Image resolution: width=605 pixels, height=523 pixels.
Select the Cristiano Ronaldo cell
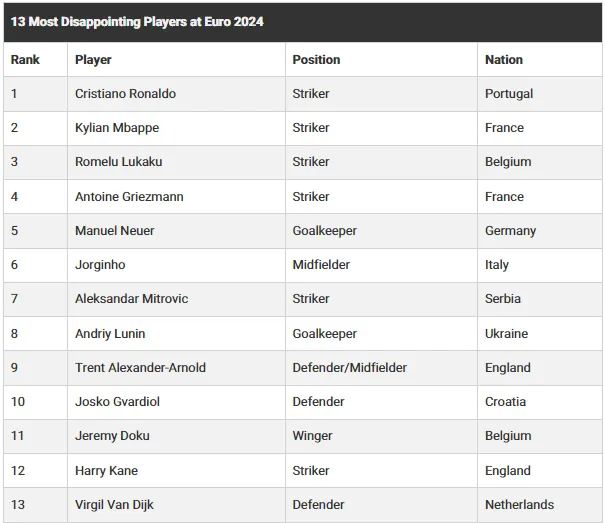(x=125, y=94)
